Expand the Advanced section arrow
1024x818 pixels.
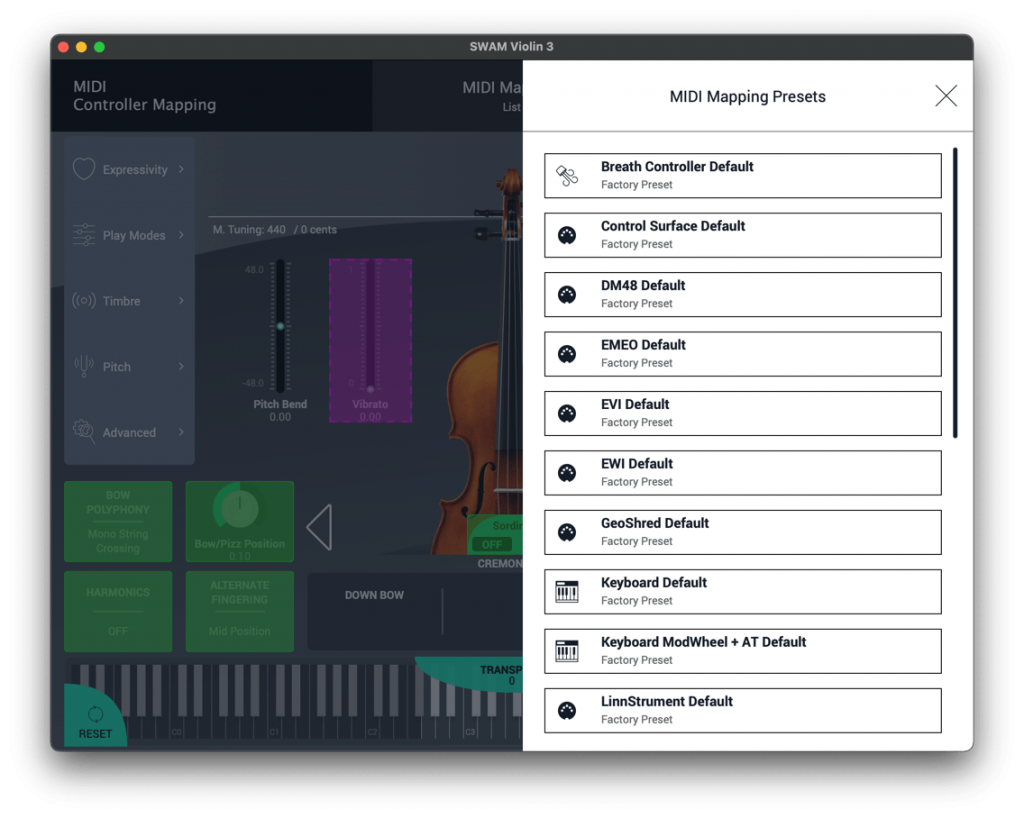point(181,432)
